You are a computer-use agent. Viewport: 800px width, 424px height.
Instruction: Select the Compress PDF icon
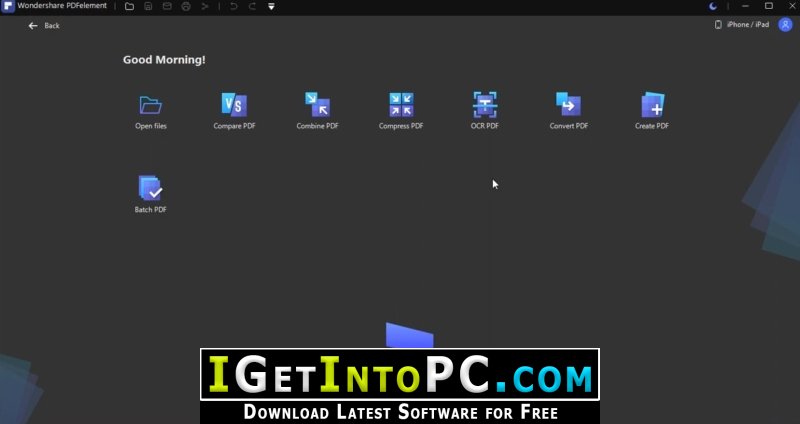tap(401, 105)
